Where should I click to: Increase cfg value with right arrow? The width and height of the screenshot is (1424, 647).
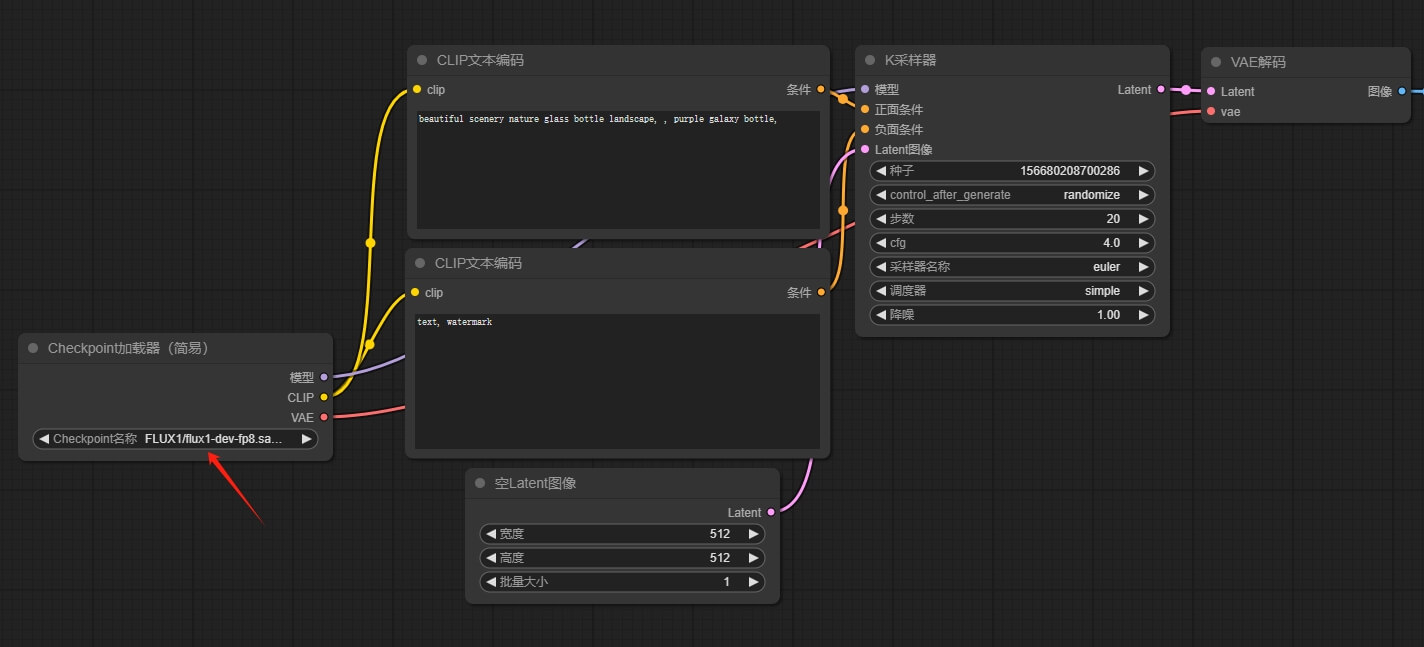[x=1144, y=243]
